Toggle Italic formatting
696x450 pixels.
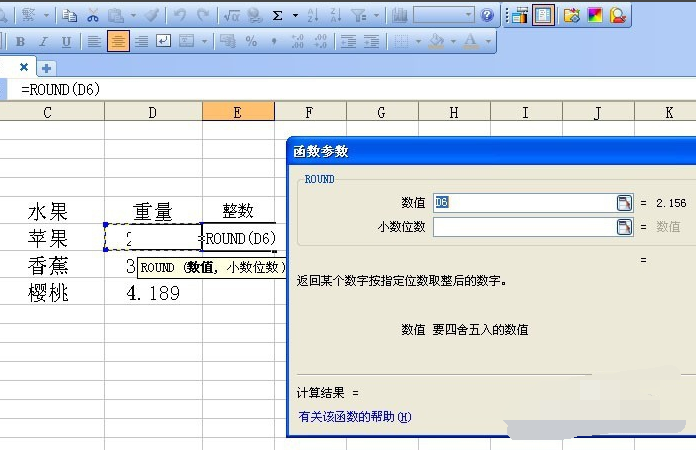(43, 42)
